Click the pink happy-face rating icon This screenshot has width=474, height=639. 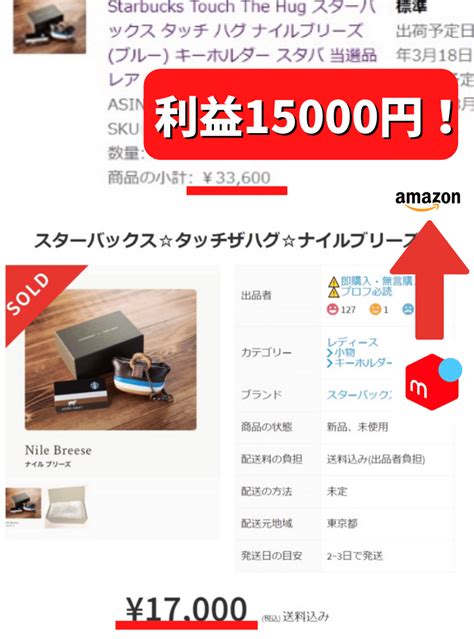(333, 309)
